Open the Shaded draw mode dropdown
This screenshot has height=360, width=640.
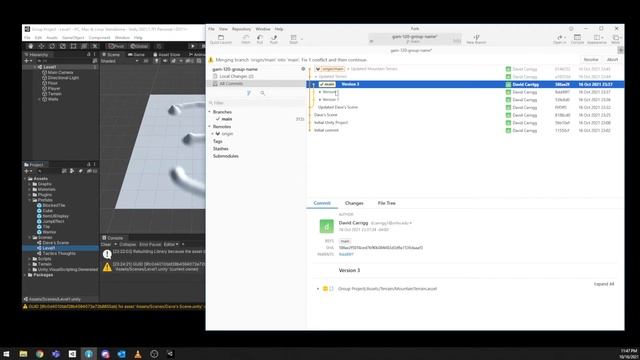tap(120, 61)
